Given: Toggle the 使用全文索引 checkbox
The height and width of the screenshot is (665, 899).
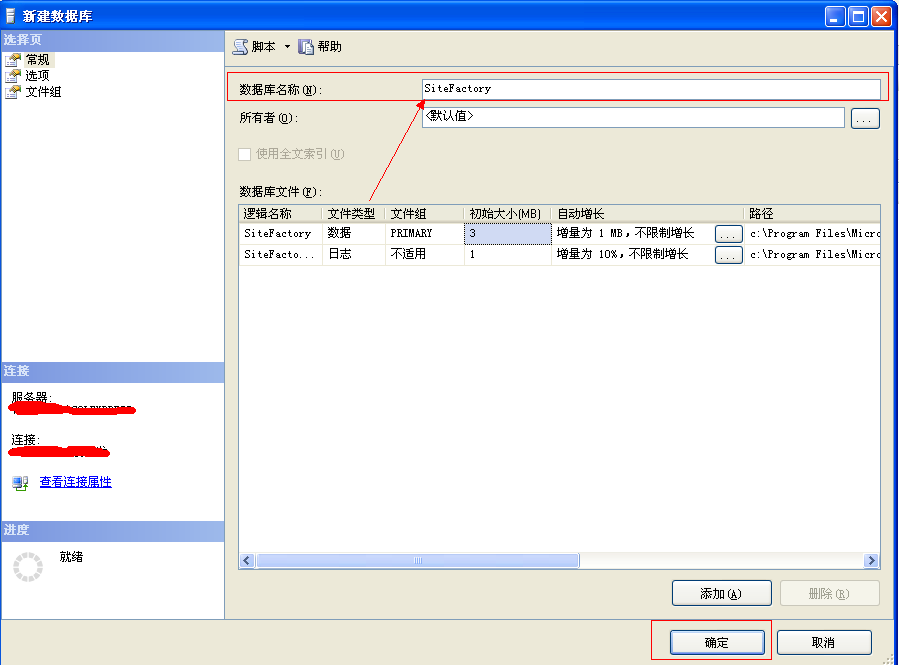Looking at the screenshot, I should tap(244, 154).
